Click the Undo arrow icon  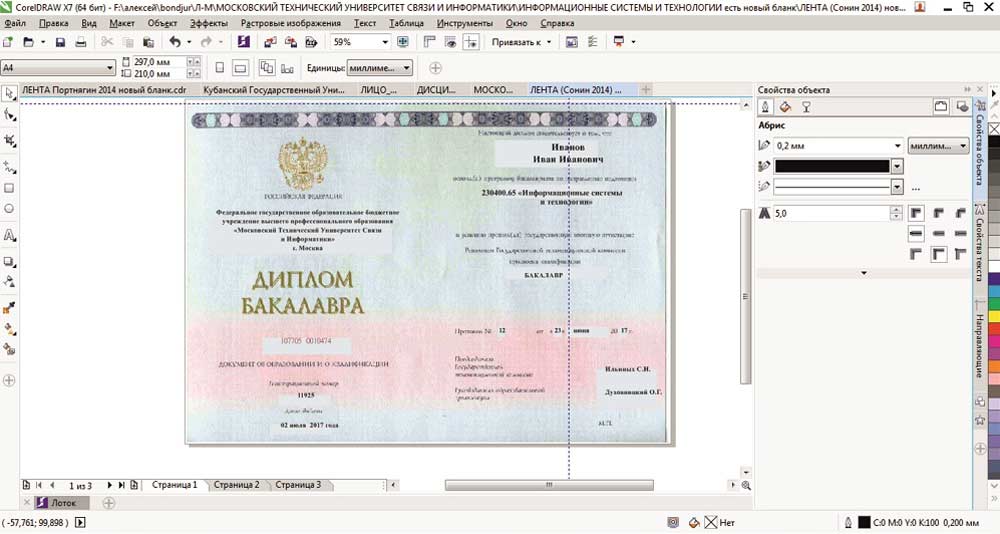[x=175, y=42]
